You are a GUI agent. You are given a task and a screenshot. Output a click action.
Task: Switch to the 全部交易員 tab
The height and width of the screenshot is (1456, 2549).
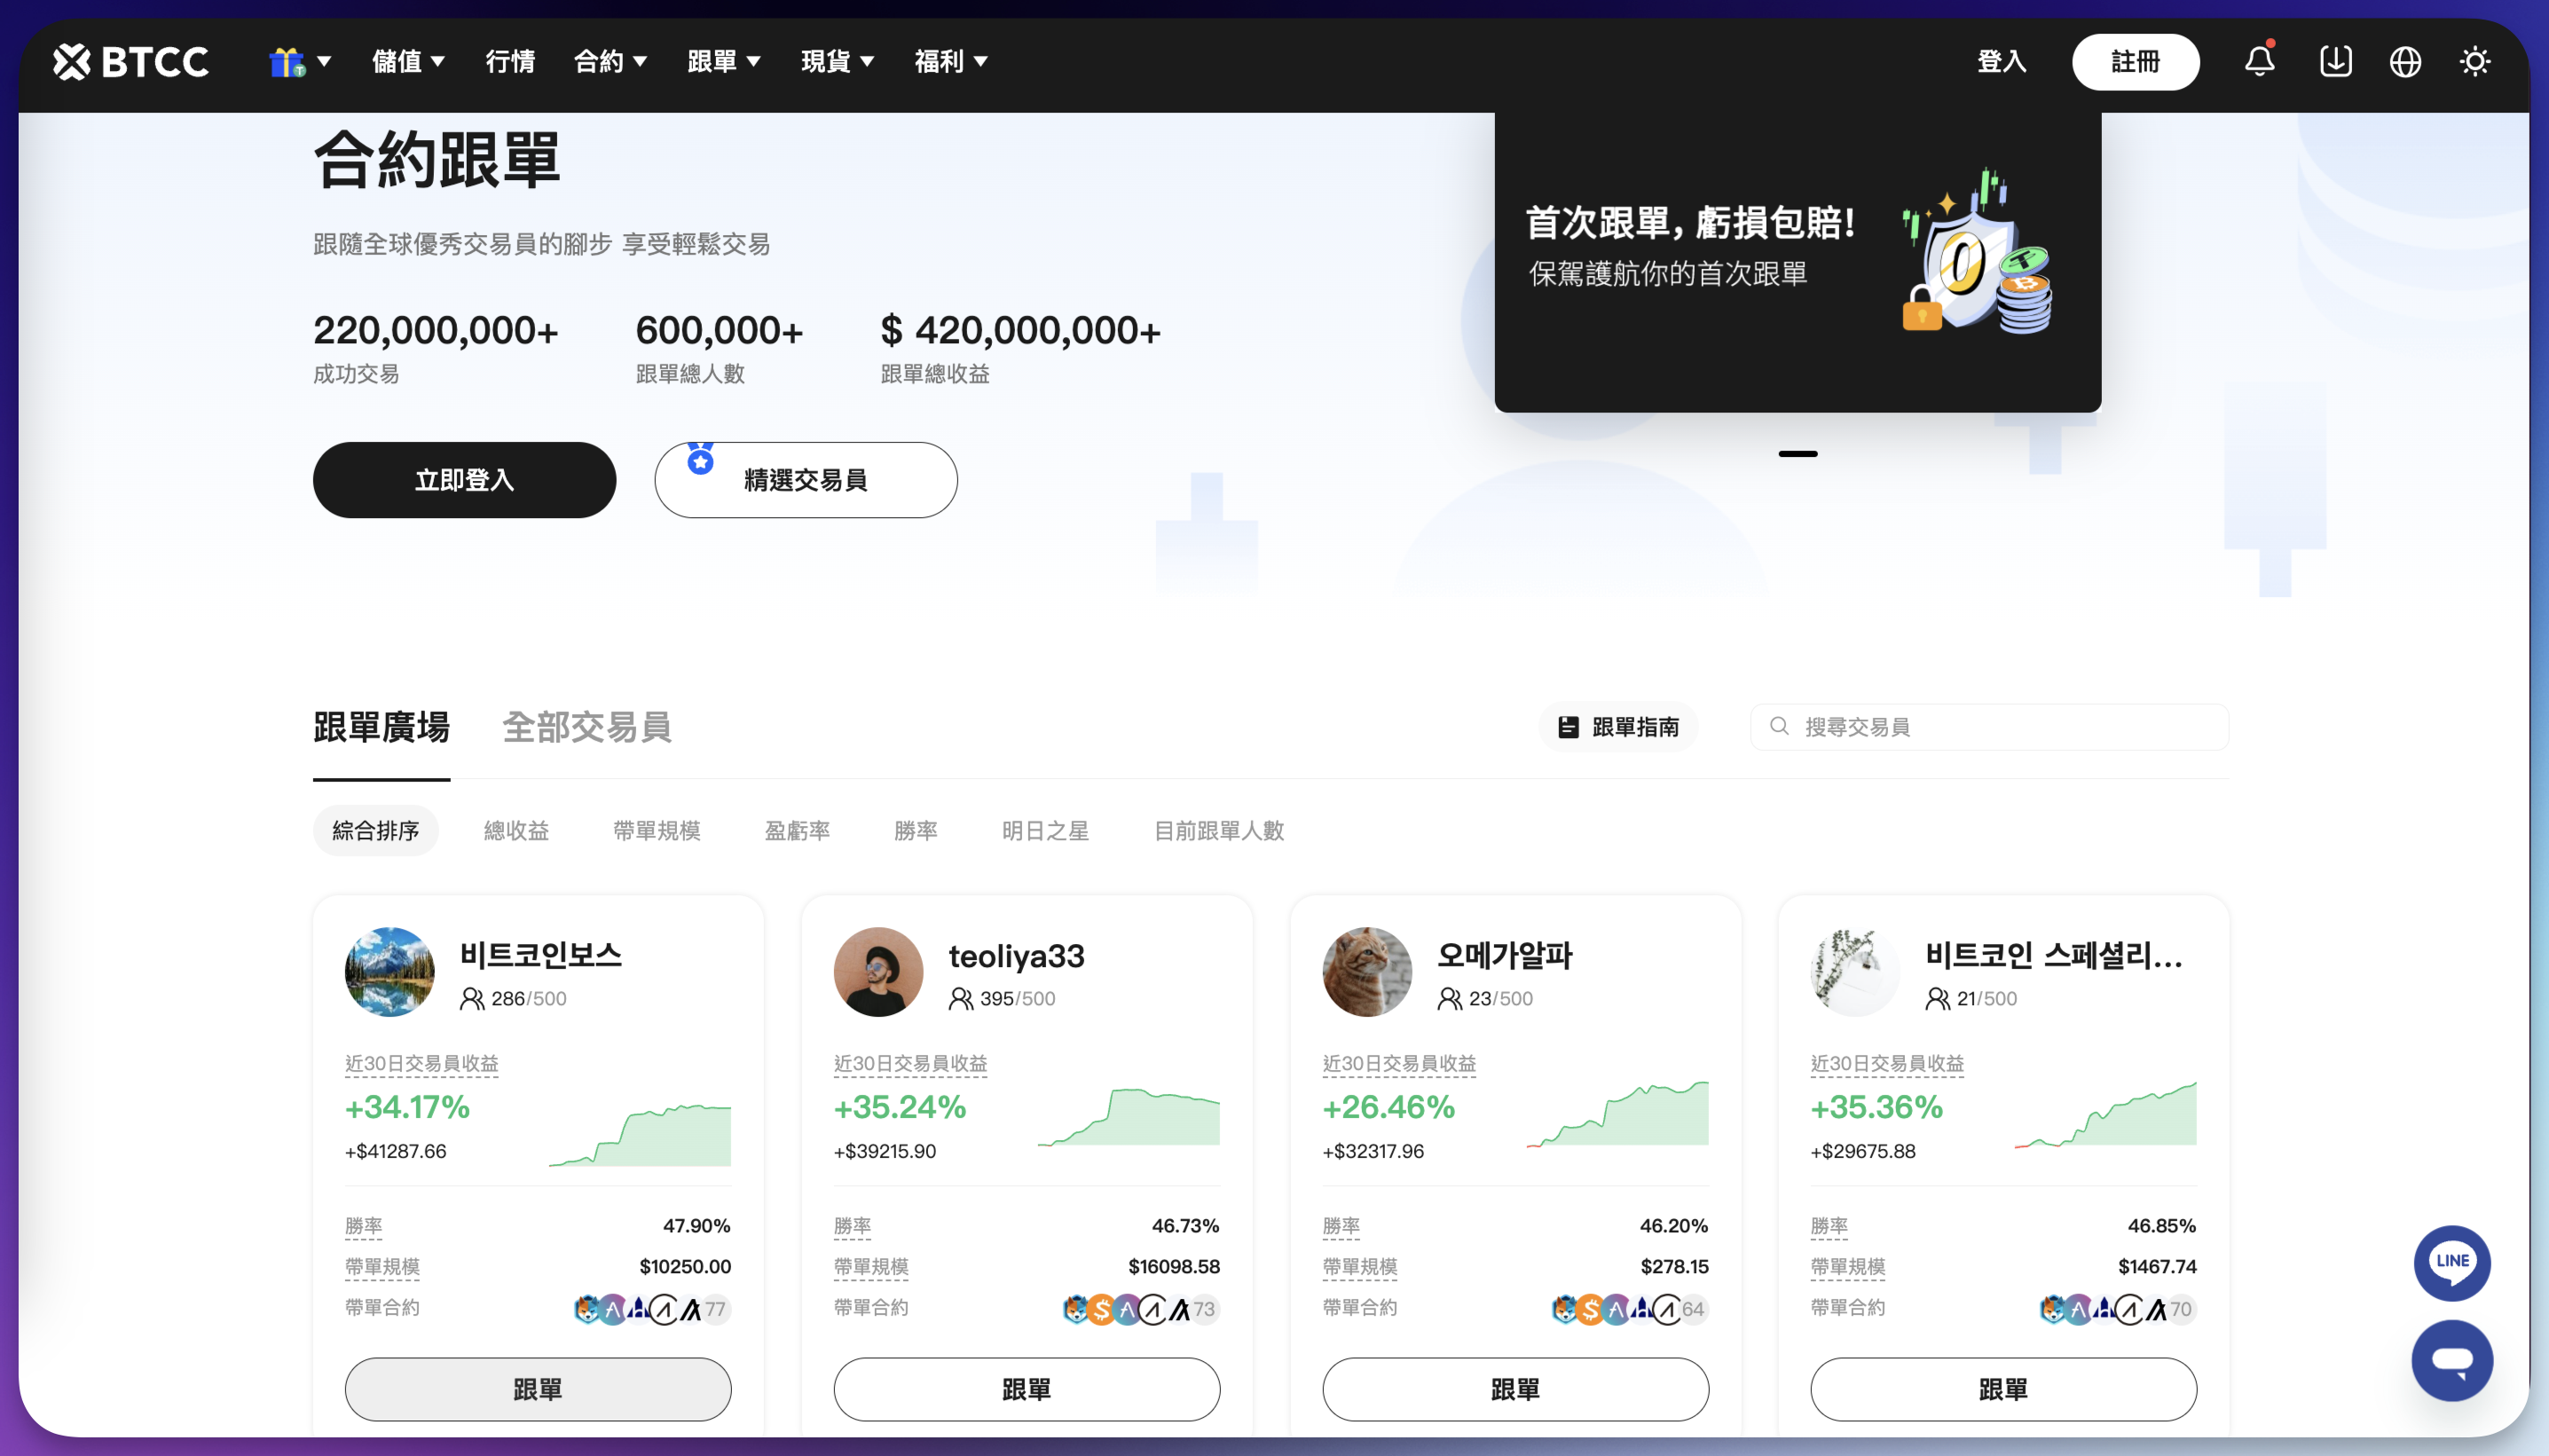[586, 727]
